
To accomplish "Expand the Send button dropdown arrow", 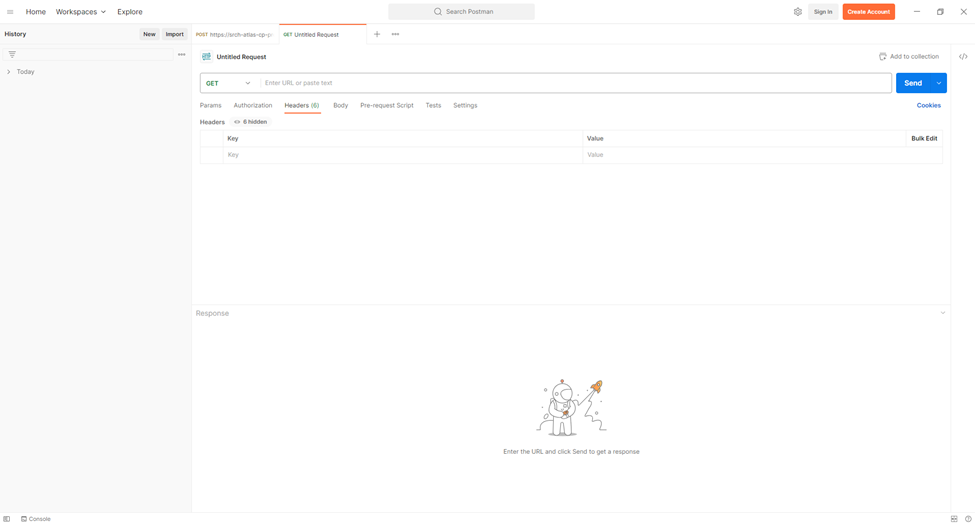I will pyautogui.click(x=939, y=83).
